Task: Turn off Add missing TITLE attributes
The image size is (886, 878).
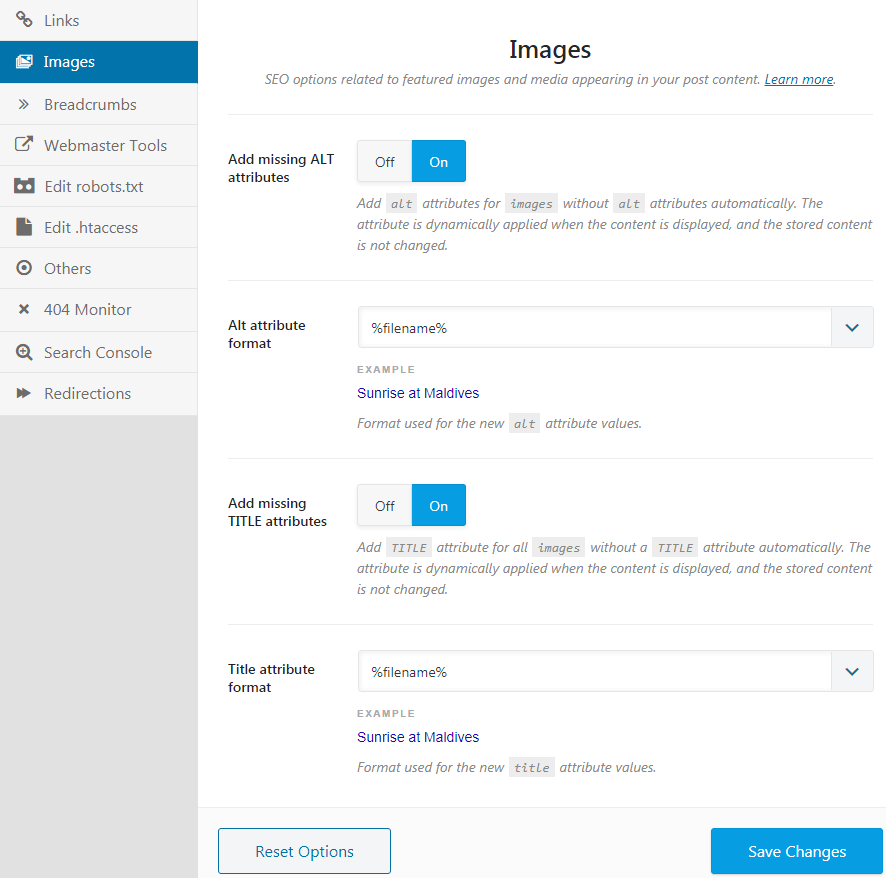Action: (385, 505)
